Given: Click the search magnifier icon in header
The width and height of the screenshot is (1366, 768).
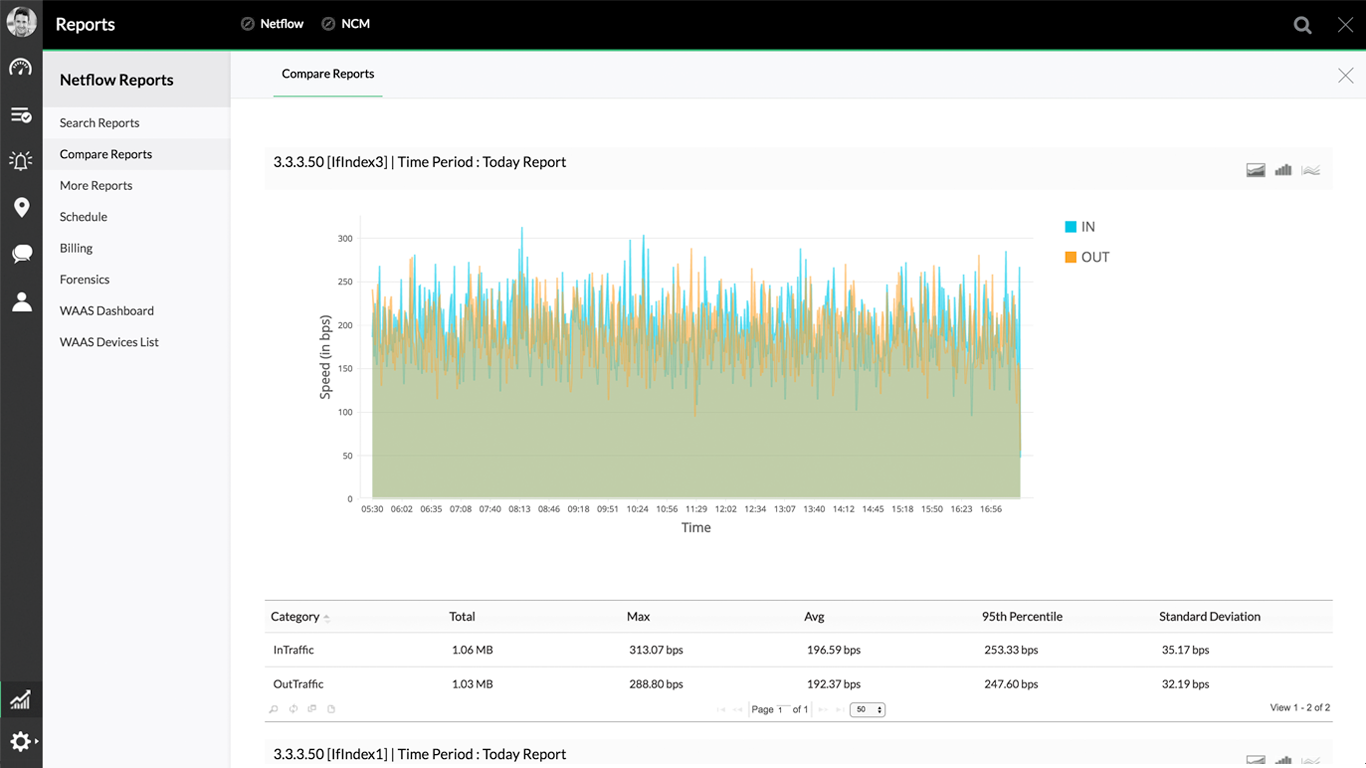Looking at the screenshot, I should click(1302, 25).
